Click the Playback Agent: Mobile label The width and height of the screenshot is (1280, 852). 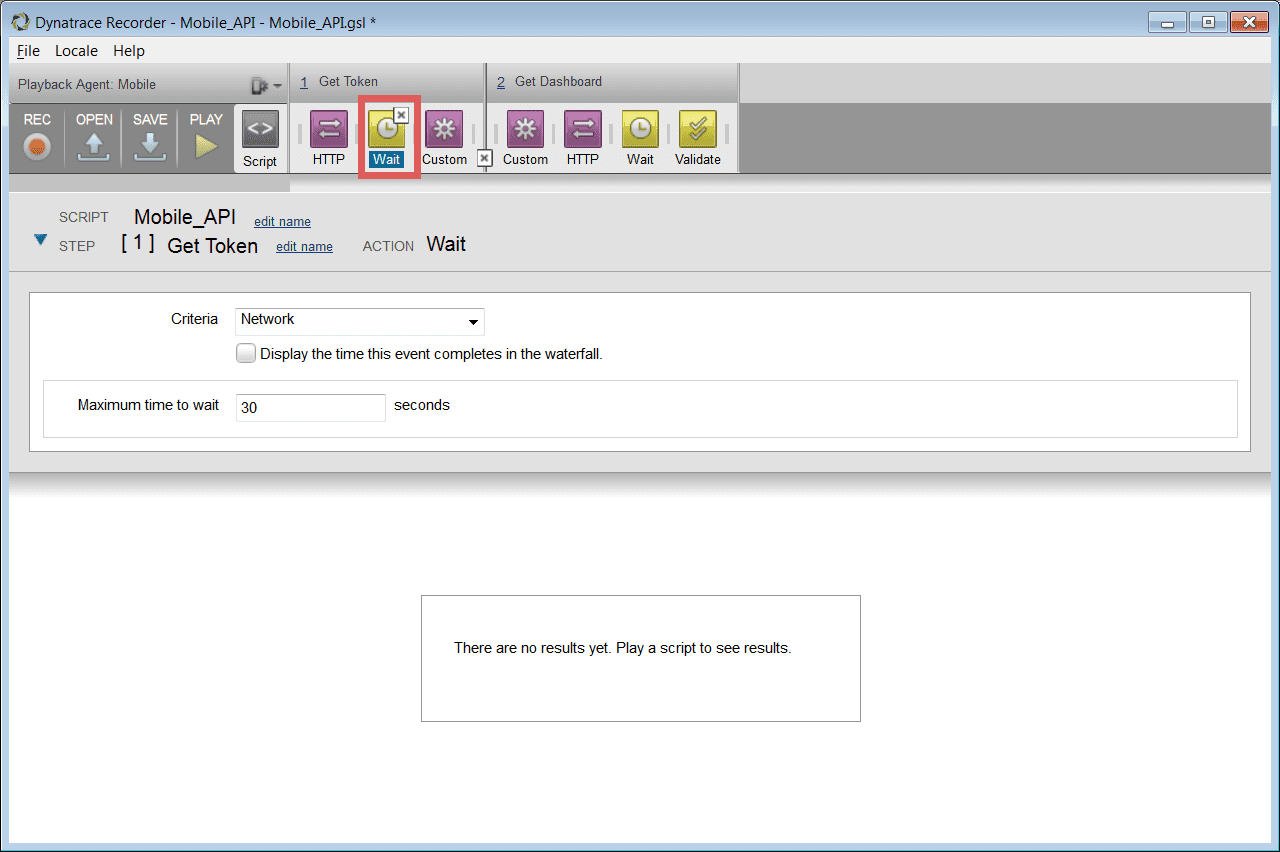87,85
